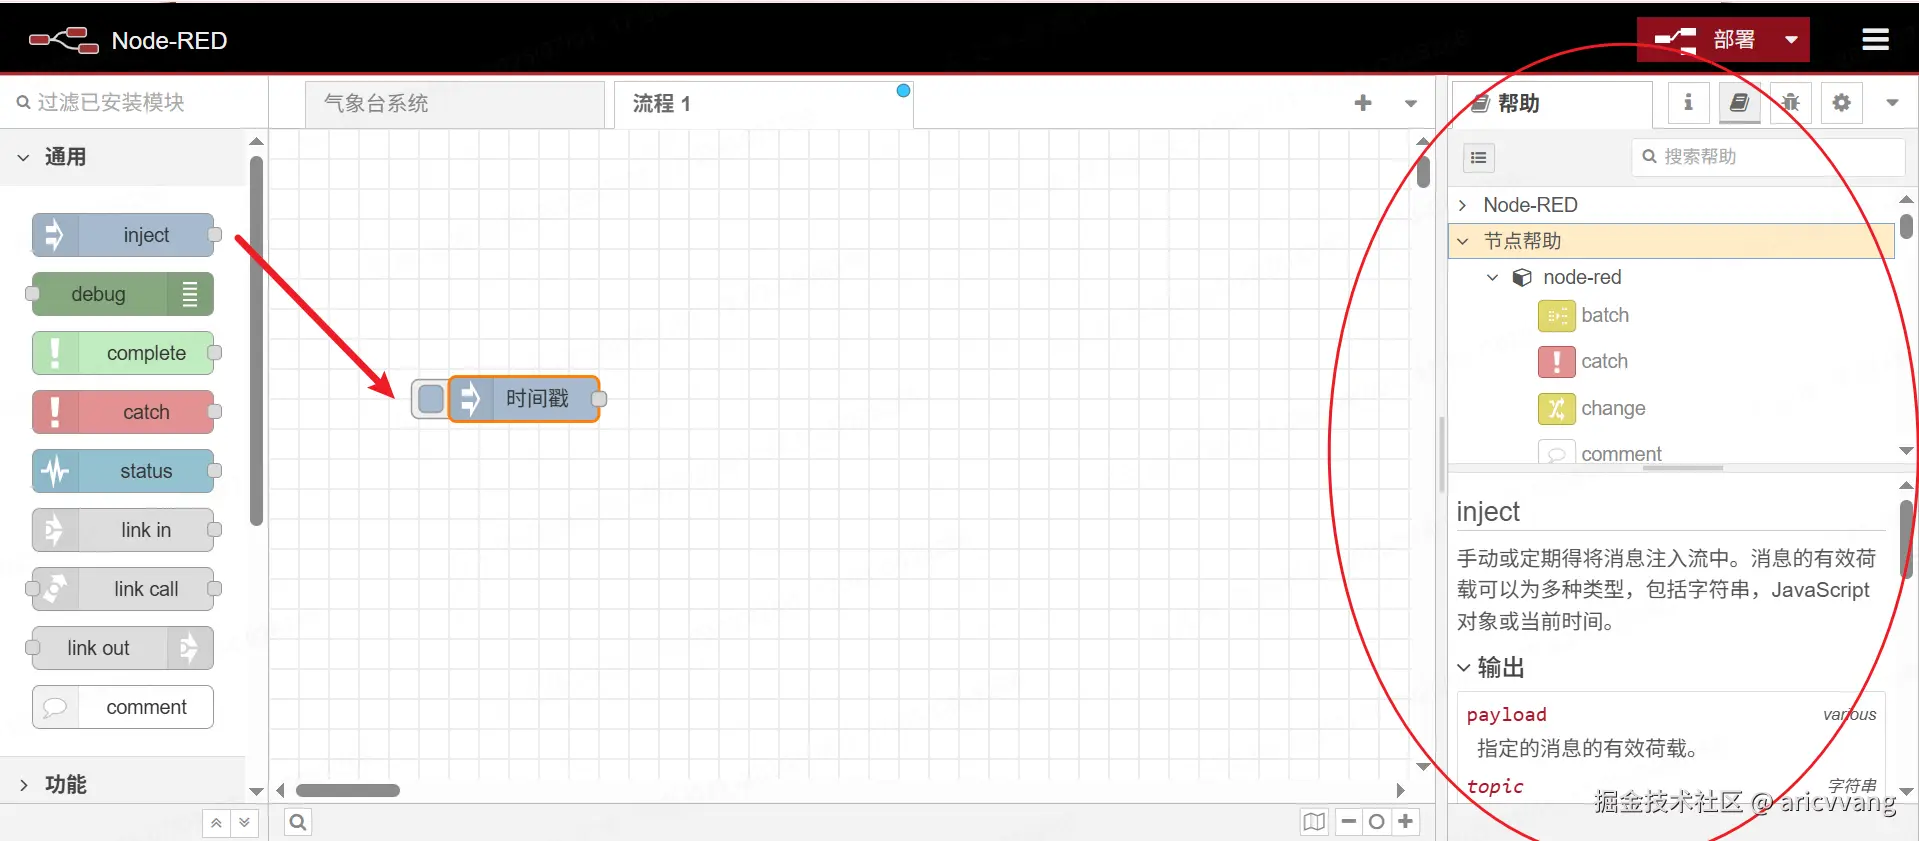The height and width of the screenshot is (841, 1919).
Task: Open the deploy options dropdown arrow
Action: coord(1791,40)
